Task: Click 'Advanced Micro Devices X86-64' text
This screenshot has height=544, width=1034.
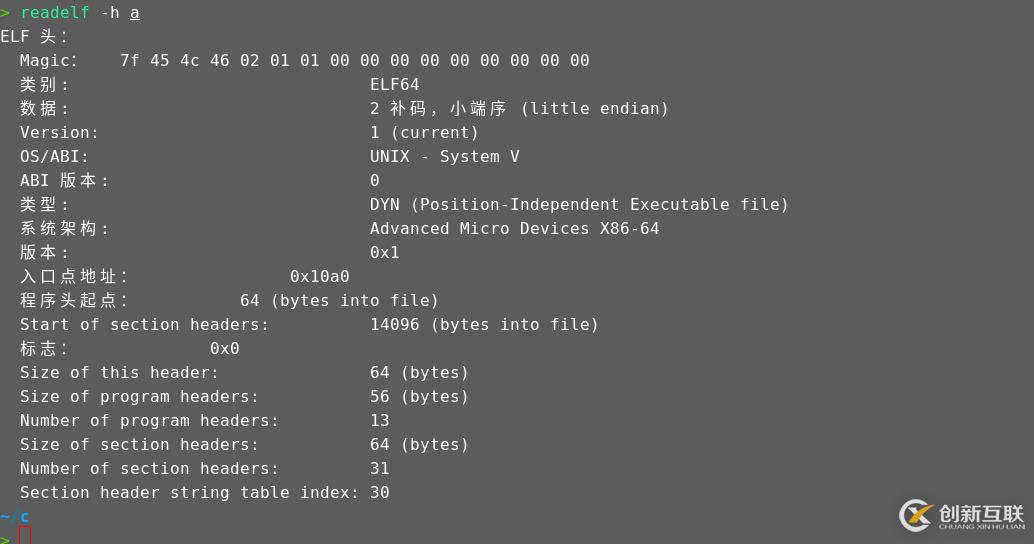Action: [514, 229]
